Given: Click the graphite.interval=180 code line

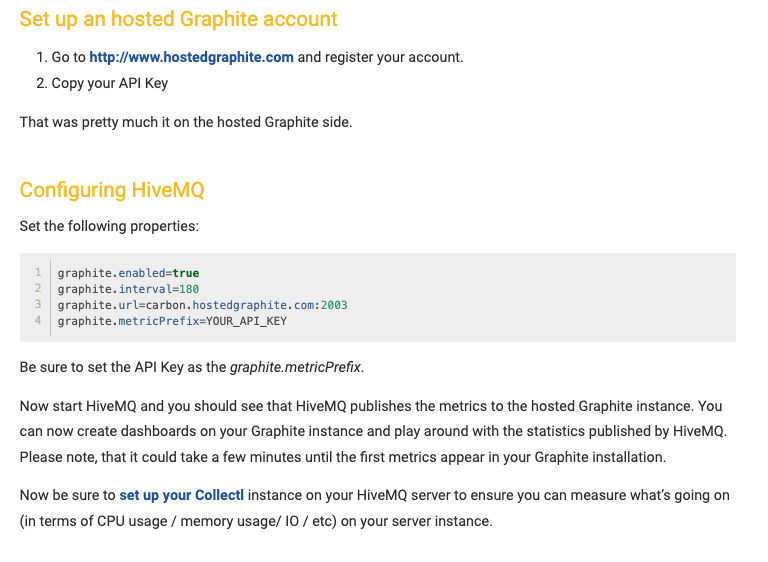Looking at the screenshot, I should [128, 289].
